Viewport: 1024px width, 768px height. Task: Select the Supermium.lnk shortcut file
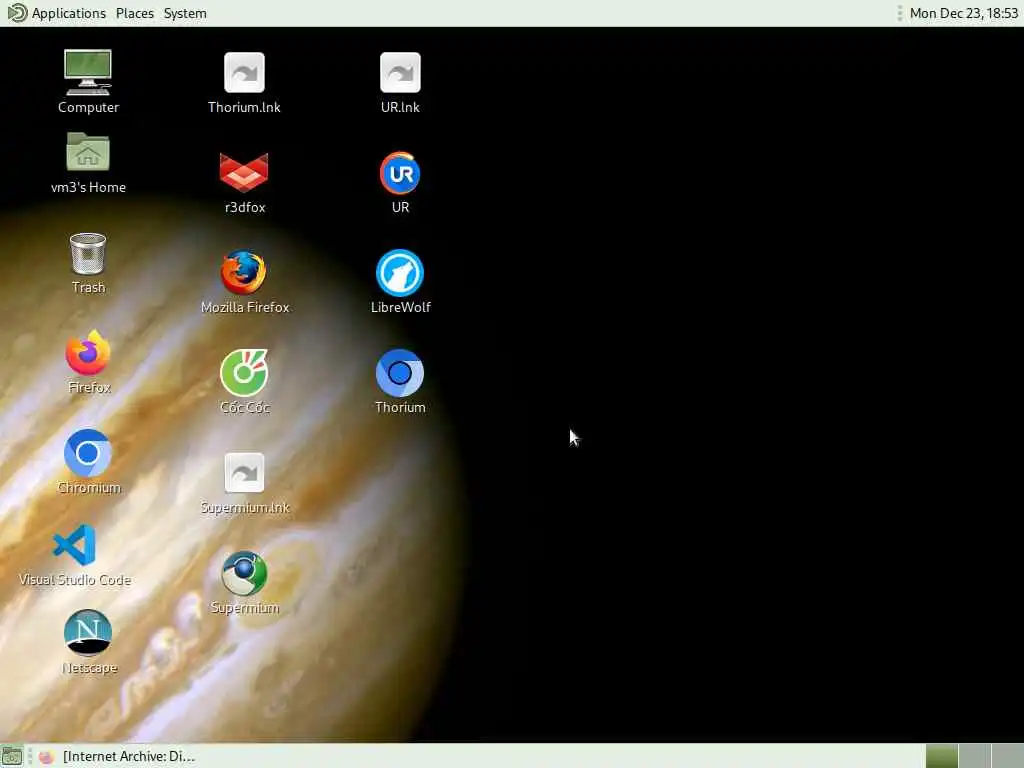(244, 473)
